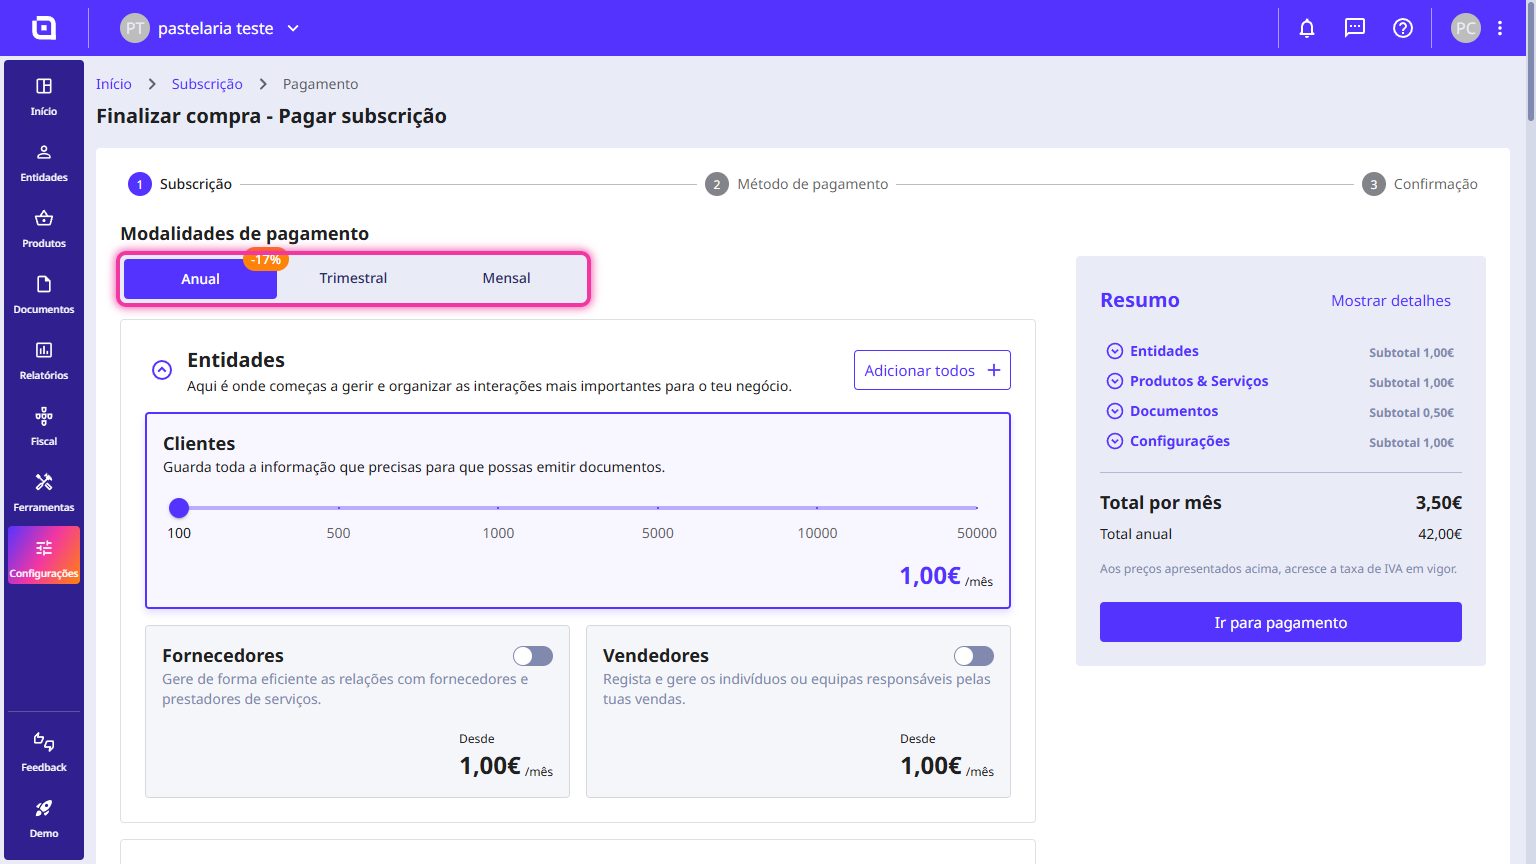
Task: Click step 1 Subscrição
Action: pyautogui.click(x=180, y=184)
